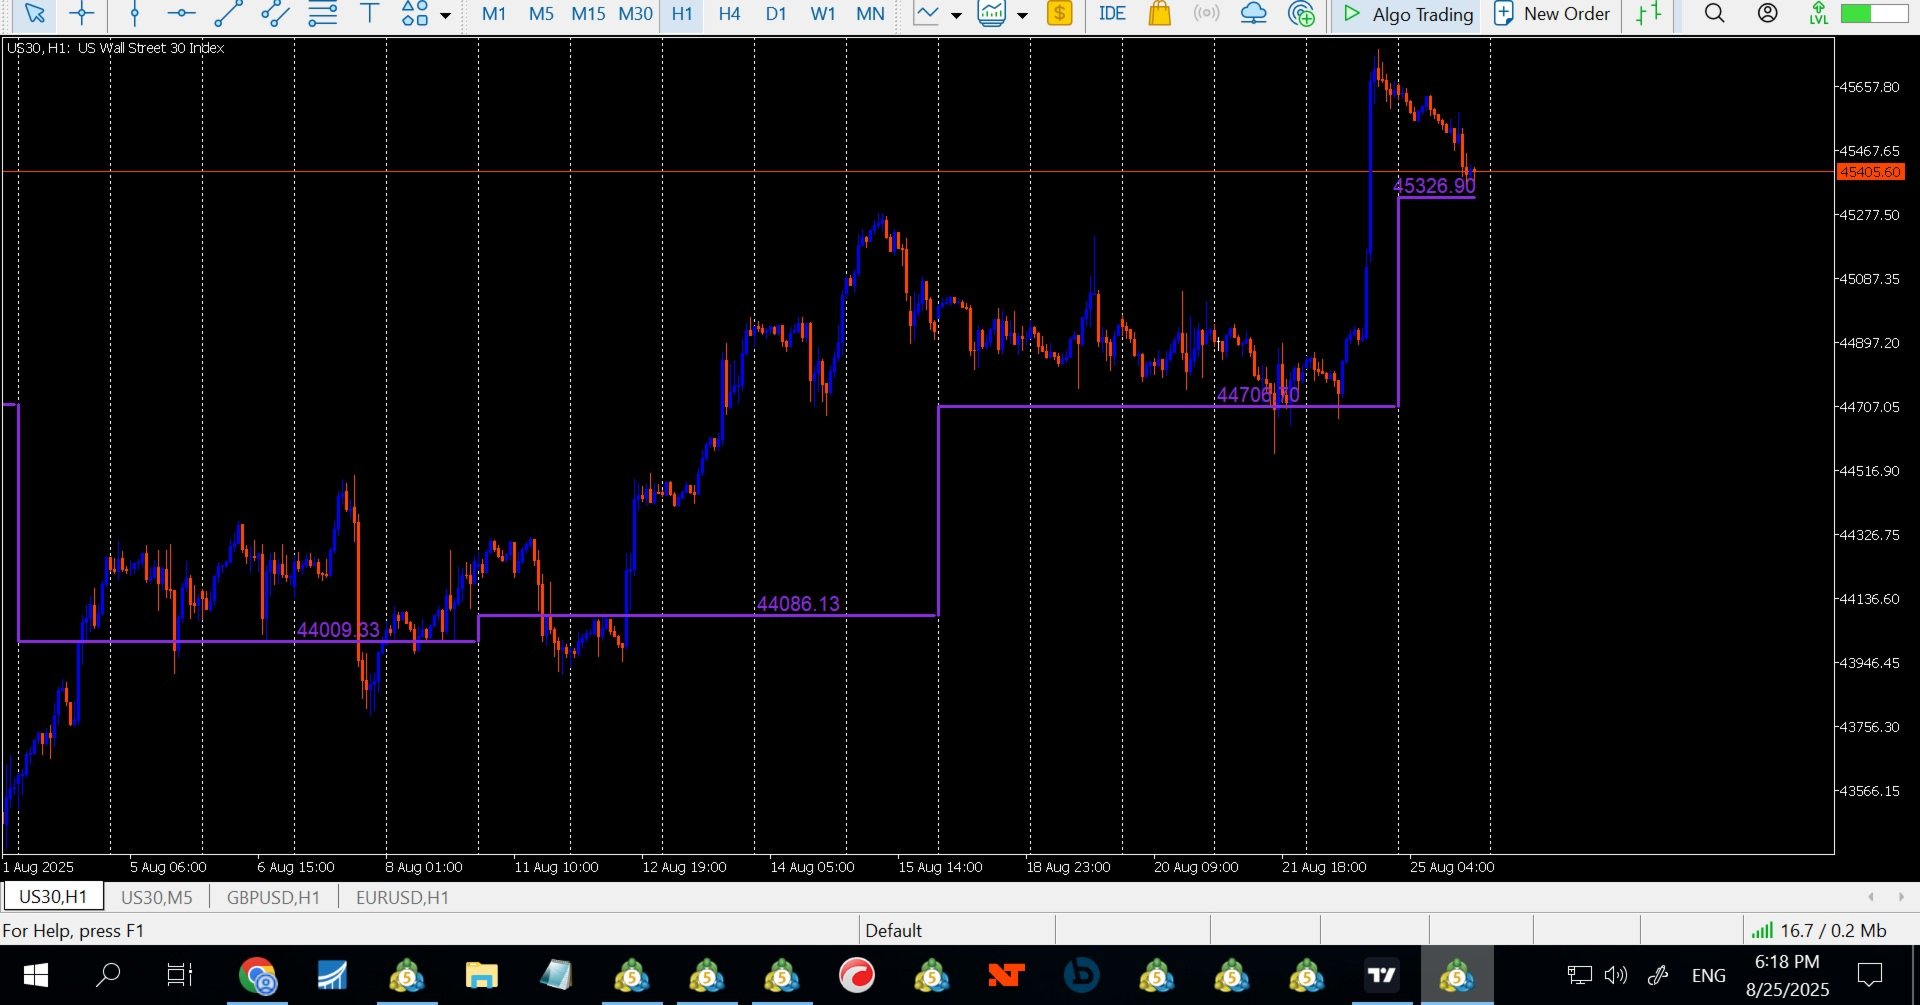Switch chart to M30 timeframe

pos(635,14)
